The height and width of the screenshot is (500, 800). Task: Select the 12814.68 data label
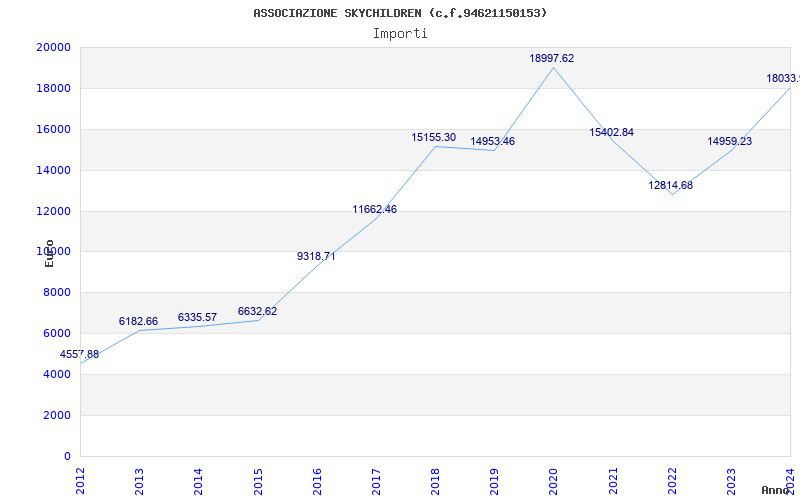[670, 185]
